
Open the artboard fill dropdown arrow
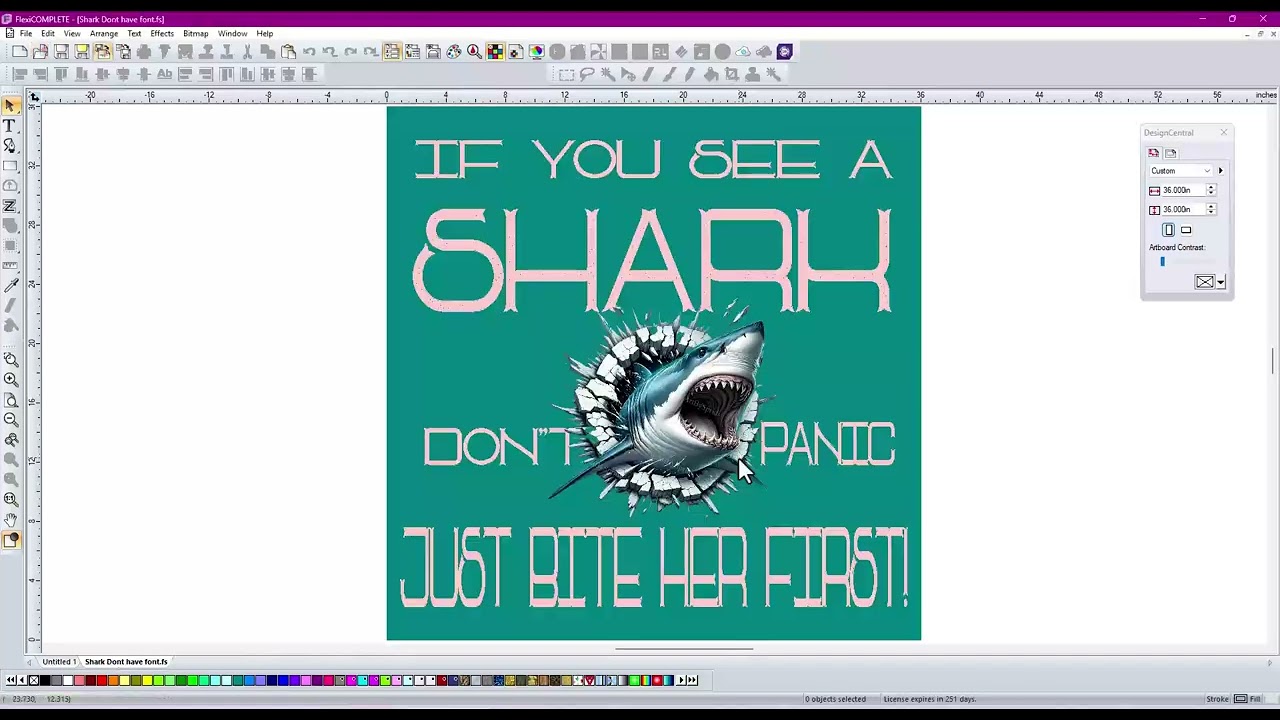pos(1221,283)
